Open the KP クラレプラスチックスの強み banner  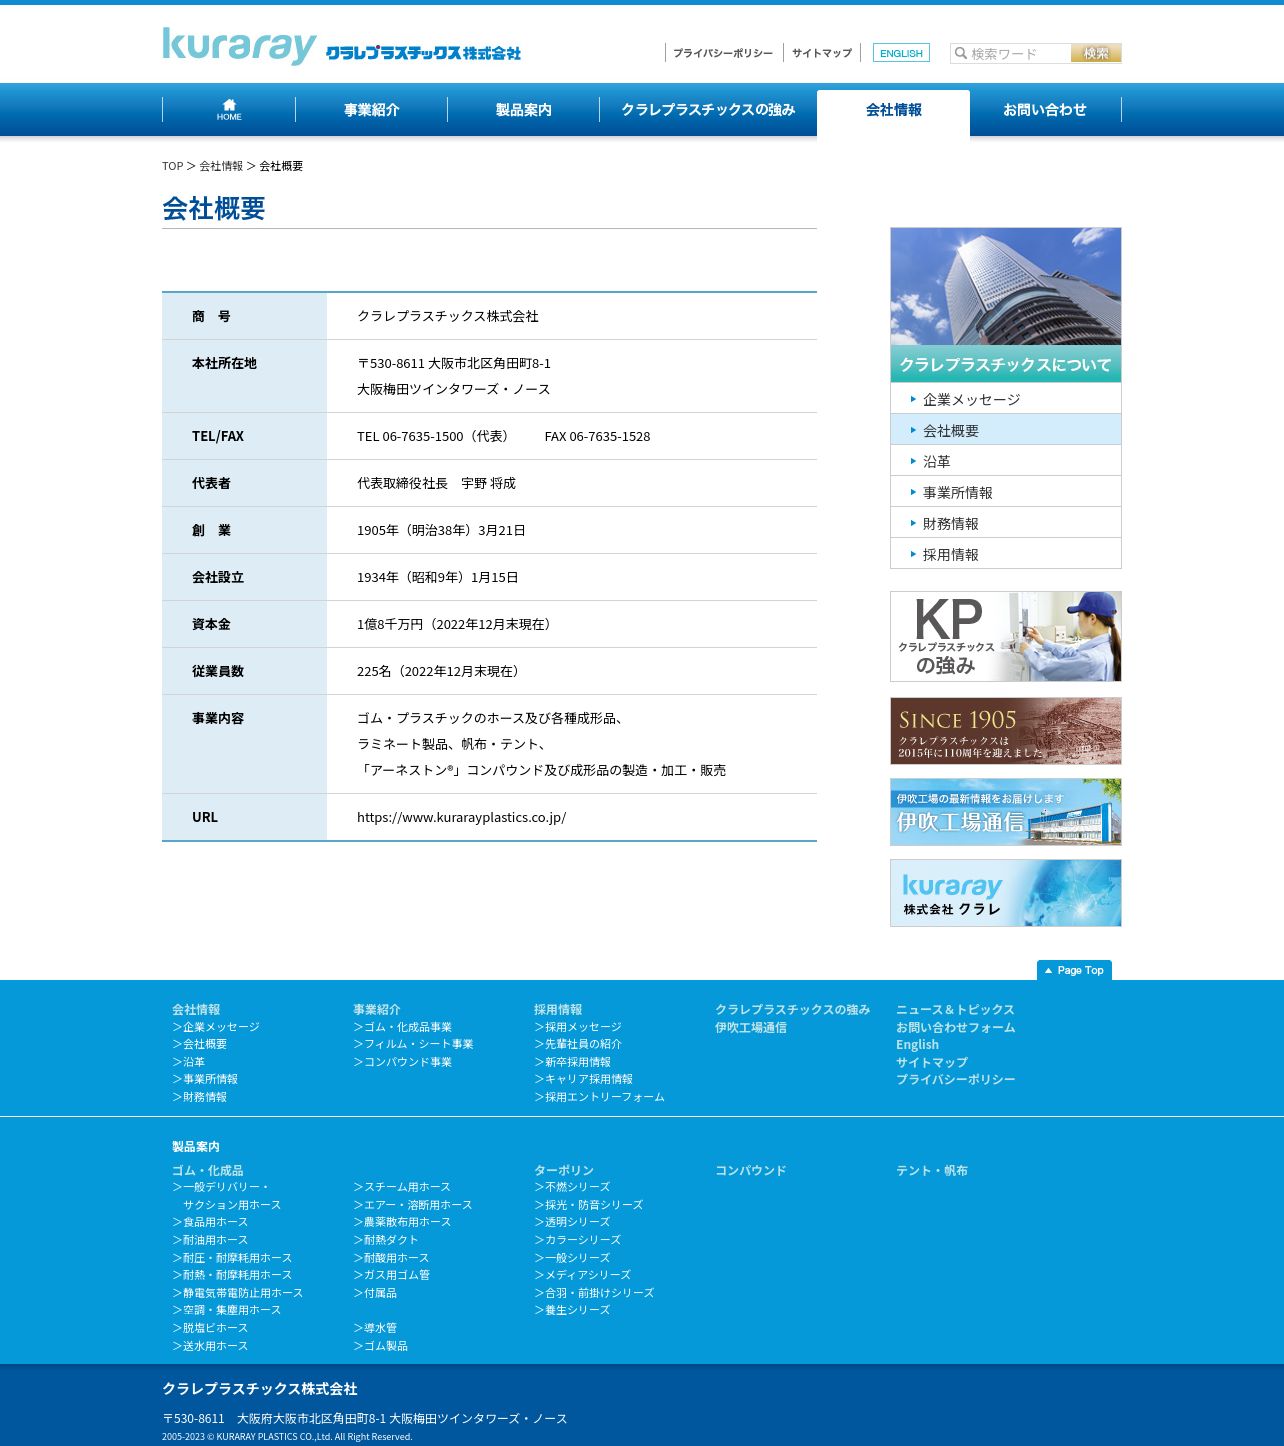pos(1006,637)
